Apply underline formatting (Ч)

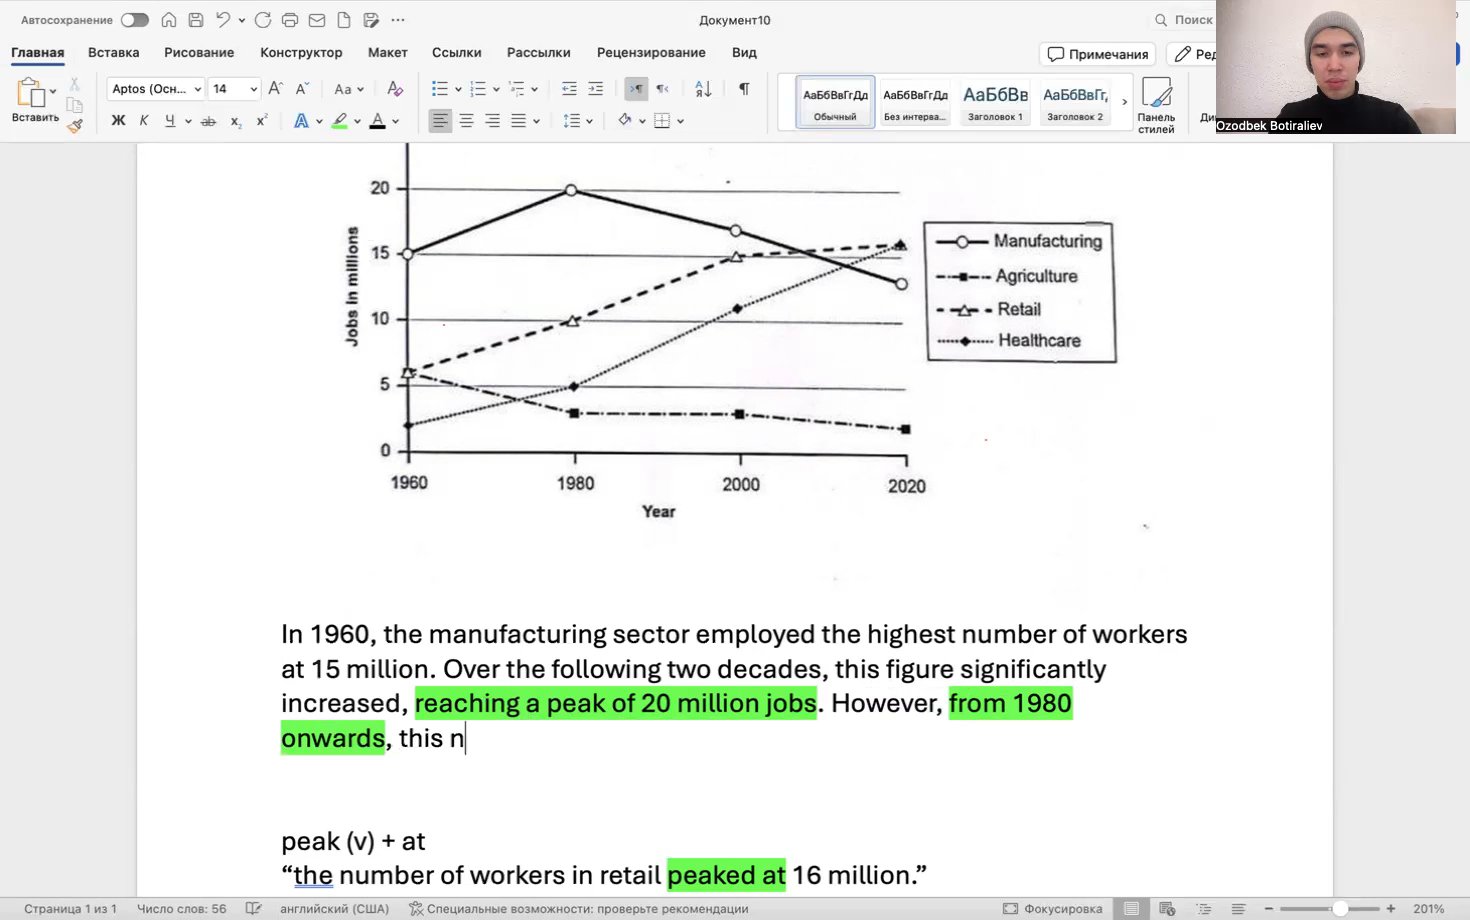(x=170, y=120)
